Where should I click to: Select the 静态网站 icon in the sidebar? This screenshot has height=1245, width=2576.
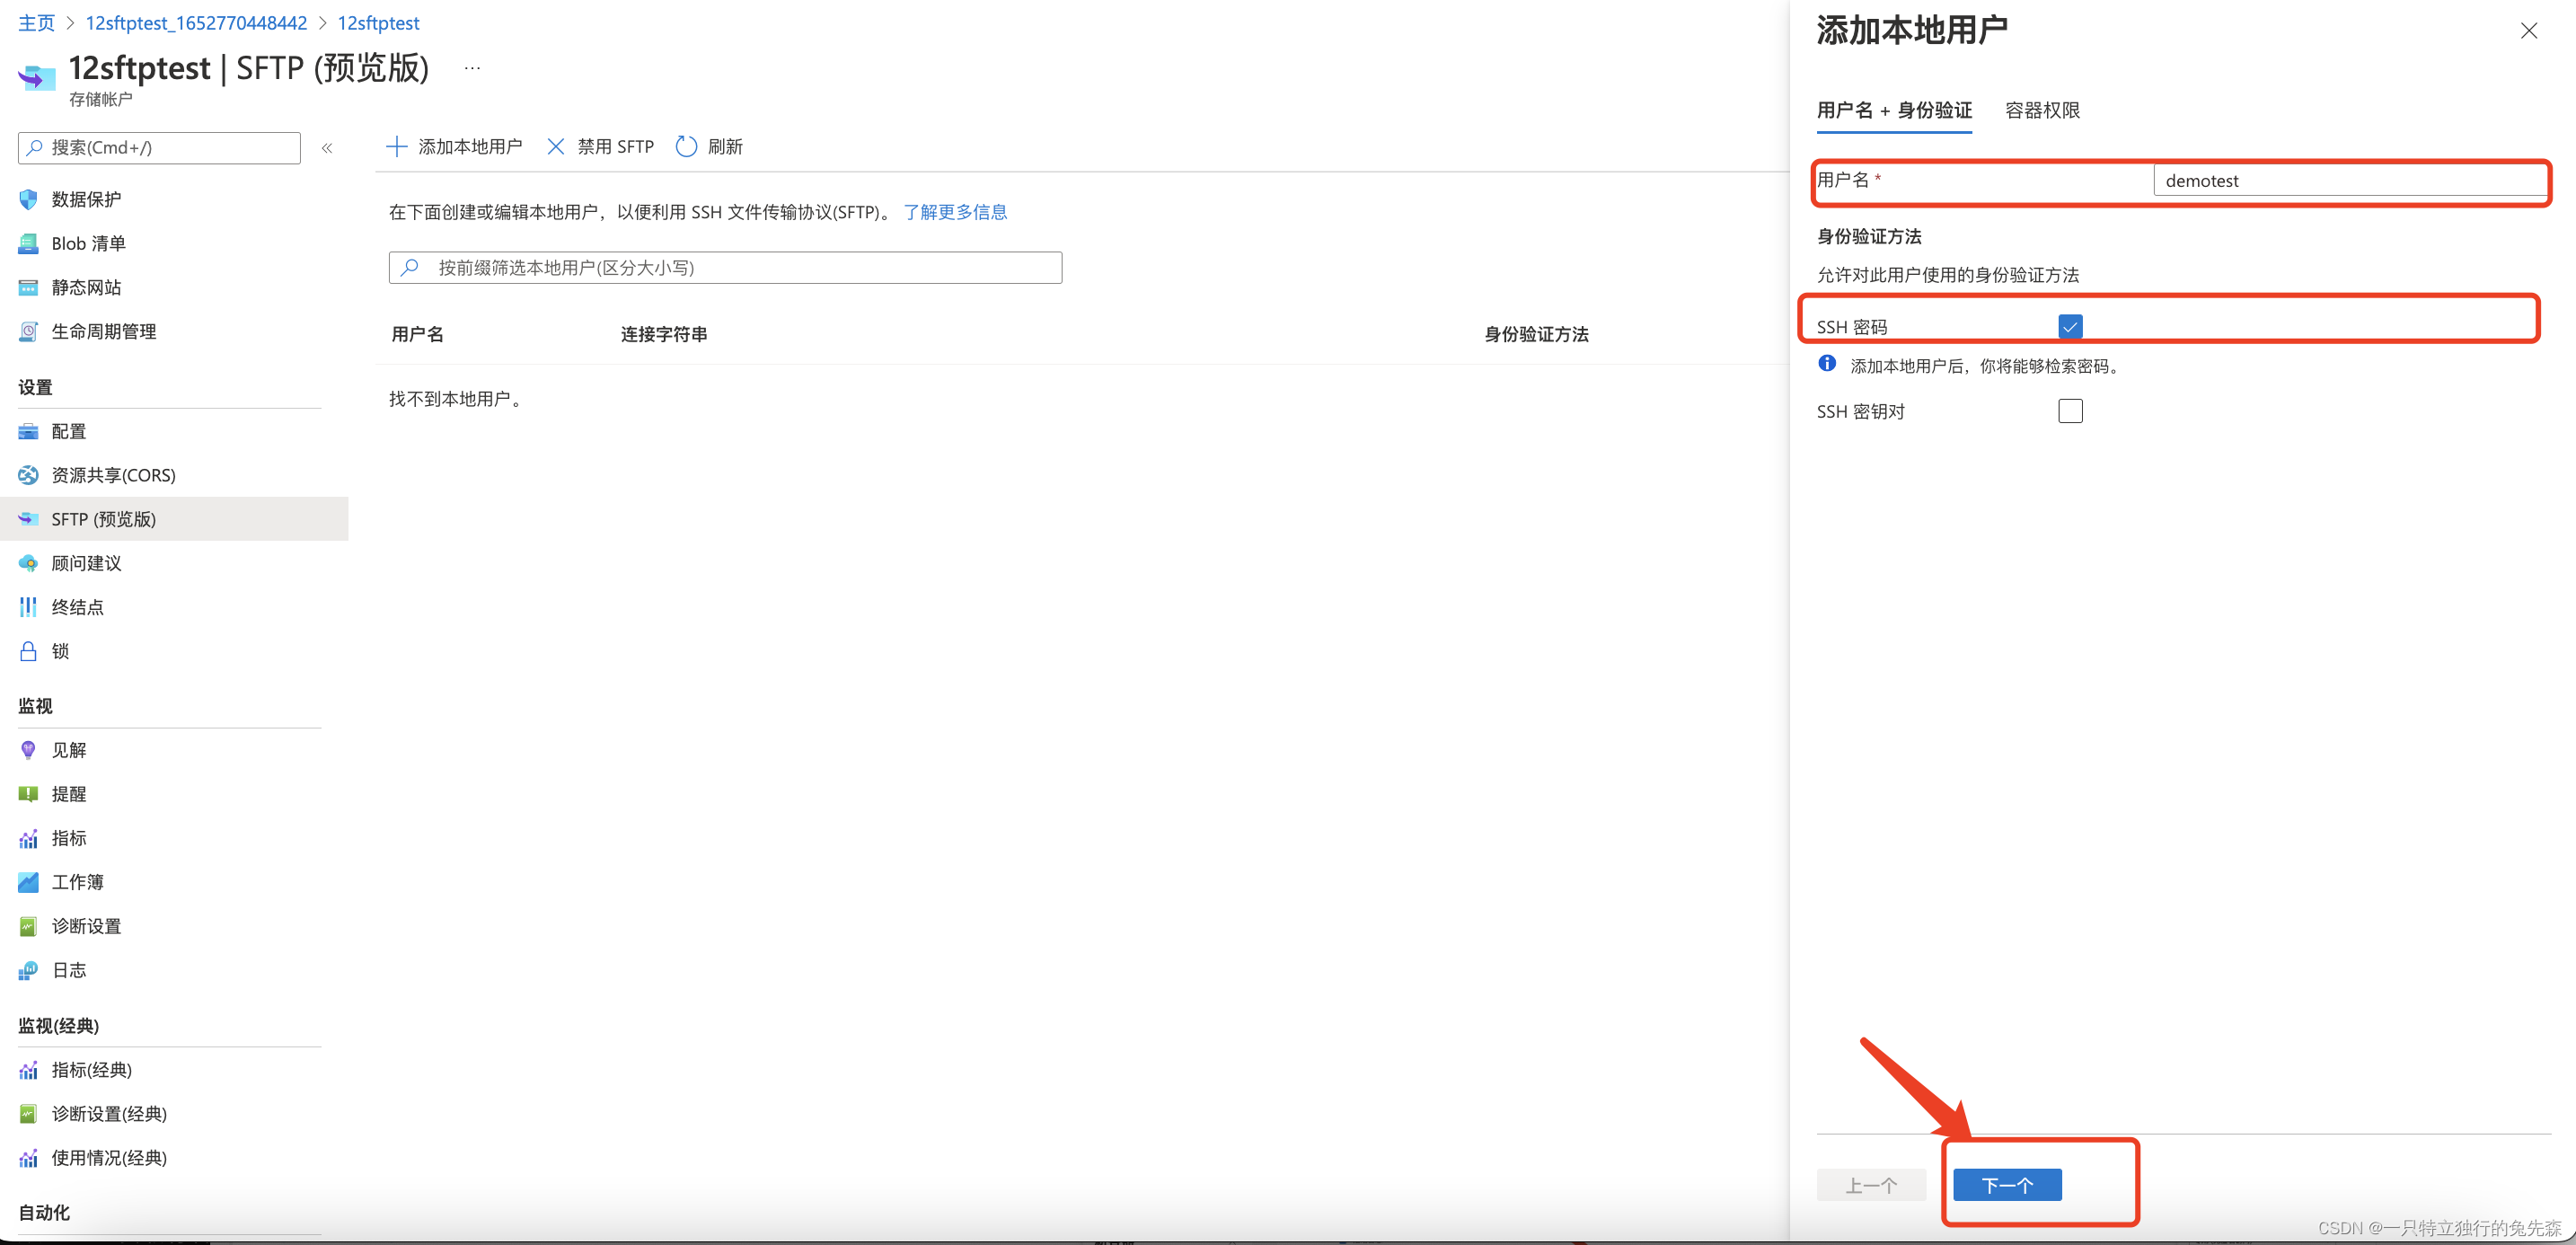pyautogui.click(x=28, y=287)
